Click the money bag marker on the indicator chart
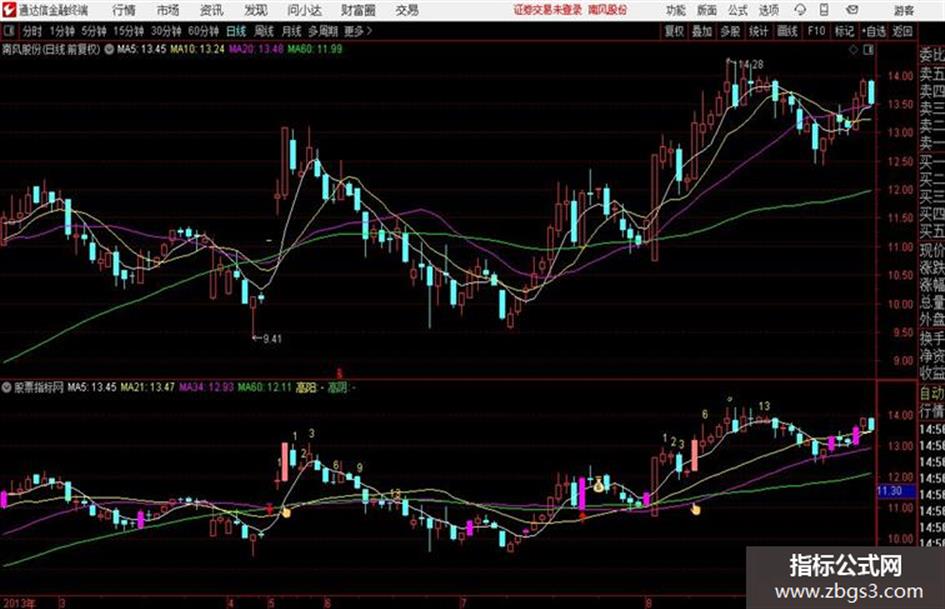Screen dimensions: 945x609 [598, 484]
